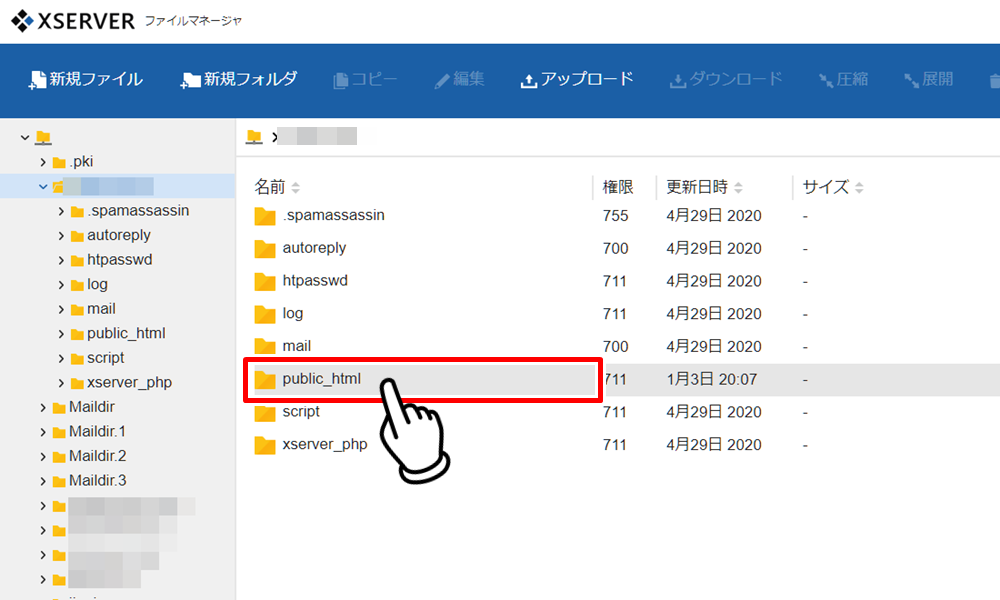Expand the Maildir.1 tree folder
The image size is (1000, 600).
[x=43, y=432]
